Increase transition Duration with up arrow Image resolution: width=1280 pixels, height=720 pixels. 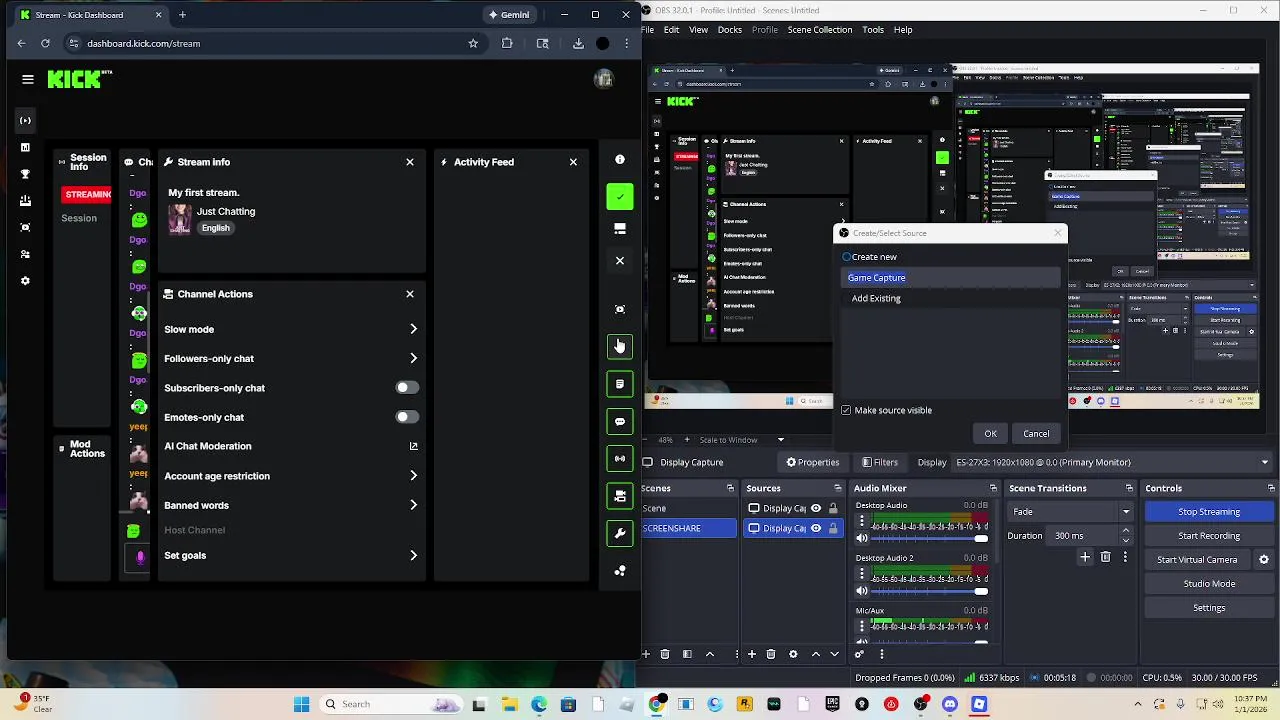tap(1126, 532)
